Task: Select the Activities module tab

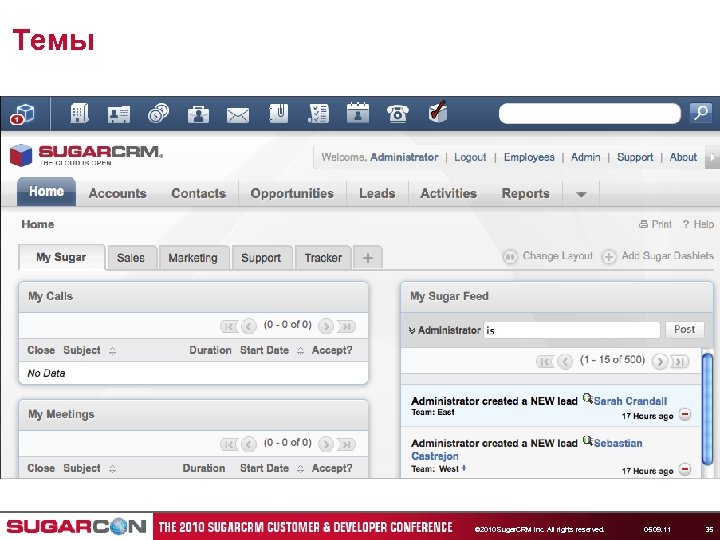Action: (449, 193)
